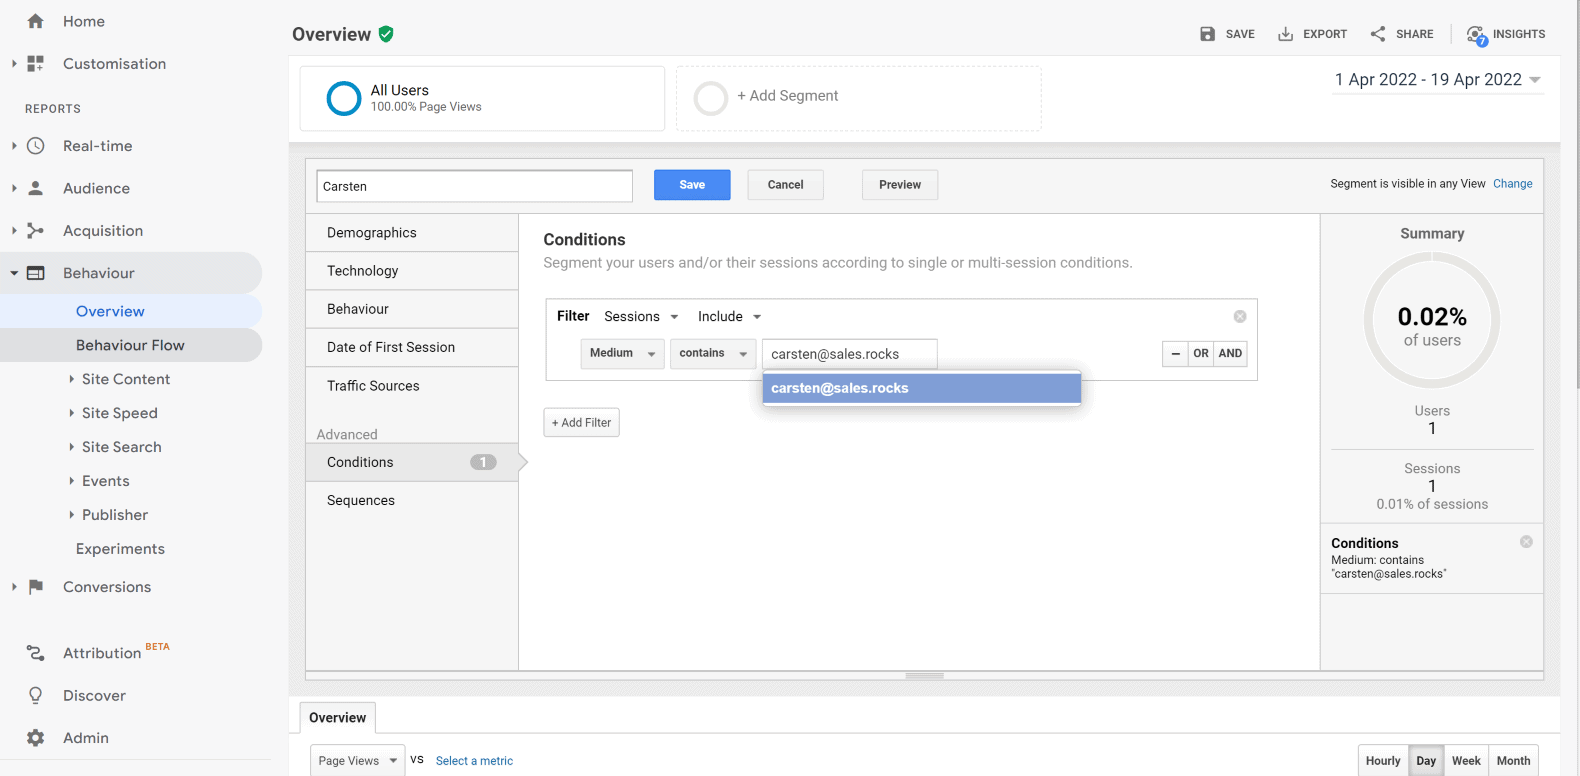Open the contains match type dropdown
Viewport: 1580px width, 776px height.
pos(712,354)
